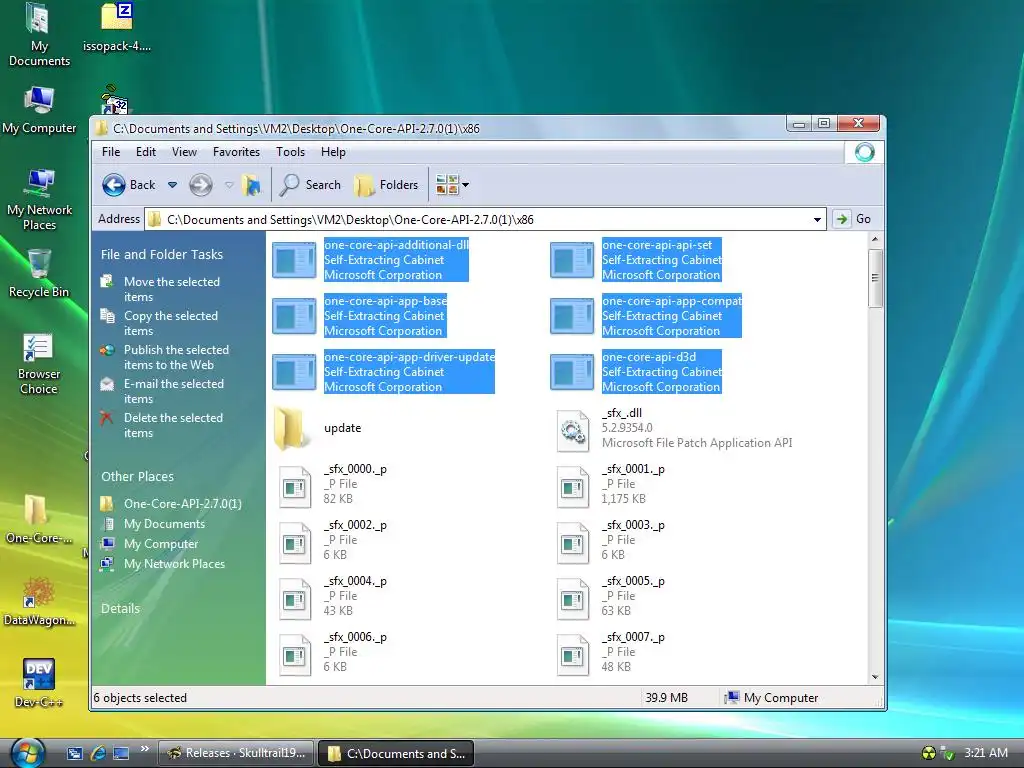Select _sfx_0003._p file icon
Viewport: 1024px width, 768px height.
(573, 543)
